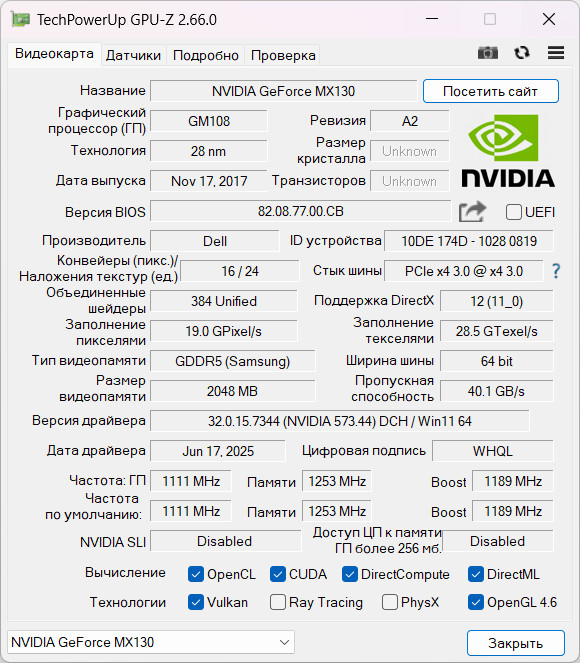
Task: Toggle the Vulkan checkbox
Action: [x=195, y=602]
